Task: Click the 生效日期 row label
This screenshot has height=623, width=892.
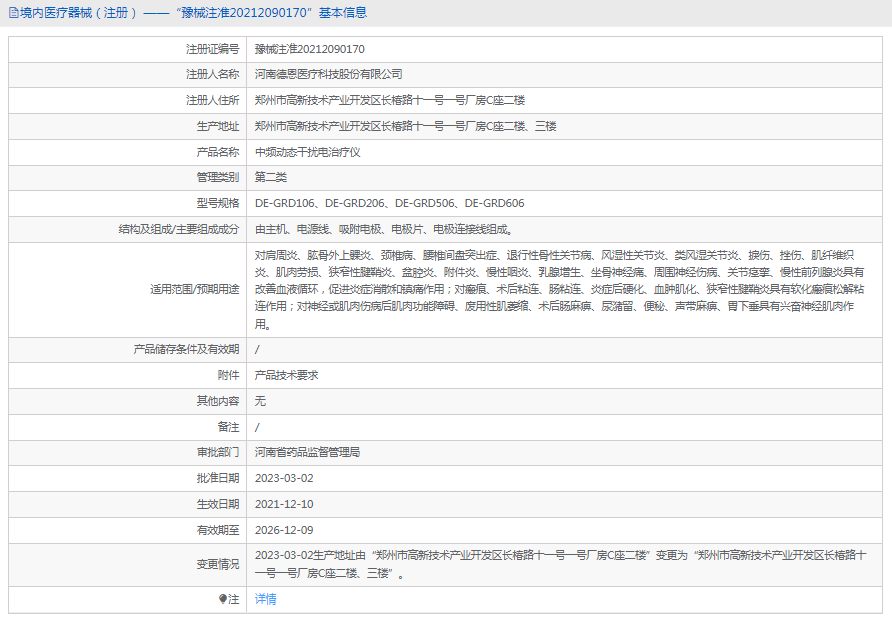Action: tap(217, 504)
